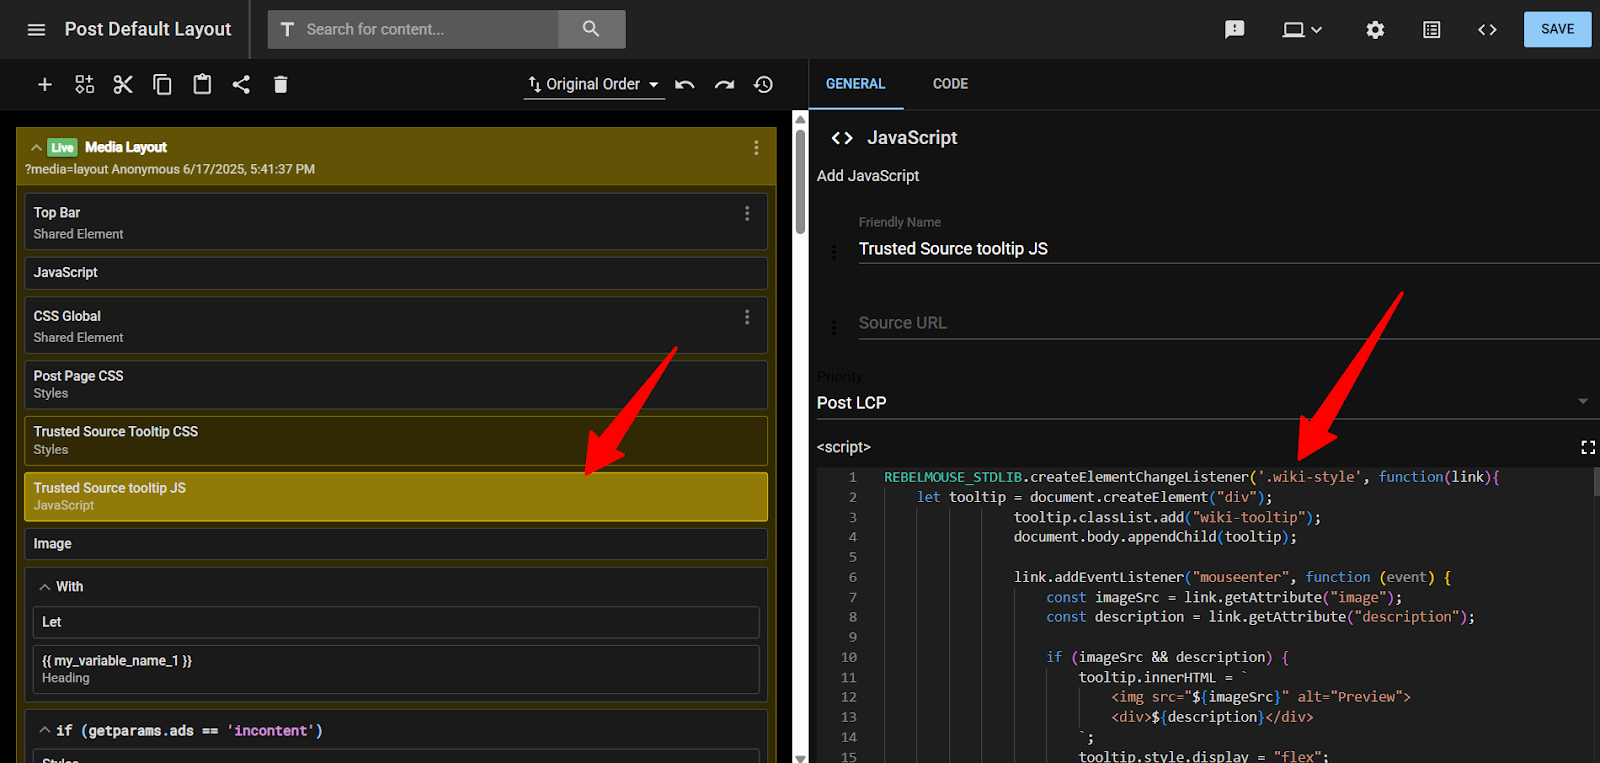Share the selected element
The image size is (1600, 763).
[241, 85]
